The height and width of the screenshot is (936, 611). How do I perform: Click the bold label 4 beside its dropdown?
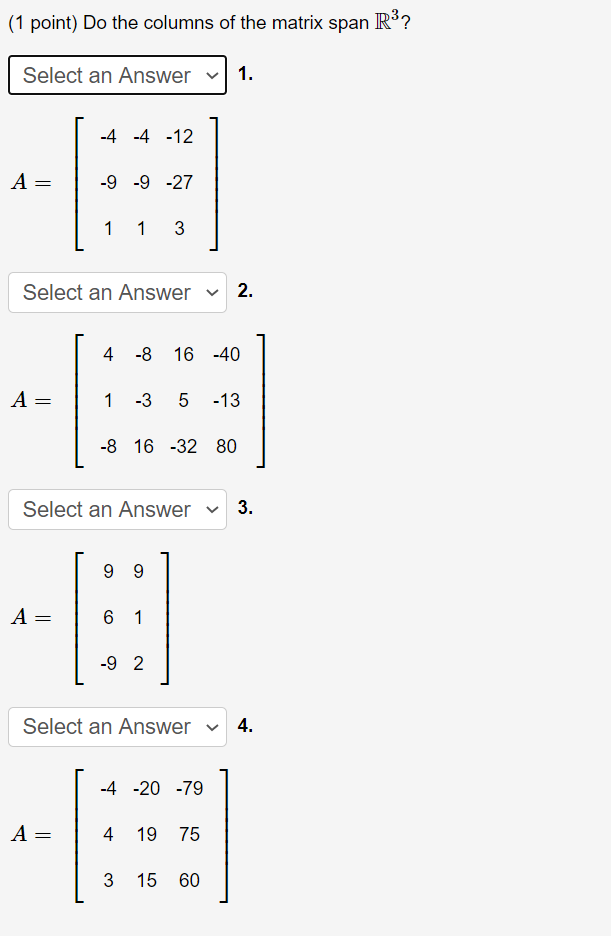click(x=244, y=727)
